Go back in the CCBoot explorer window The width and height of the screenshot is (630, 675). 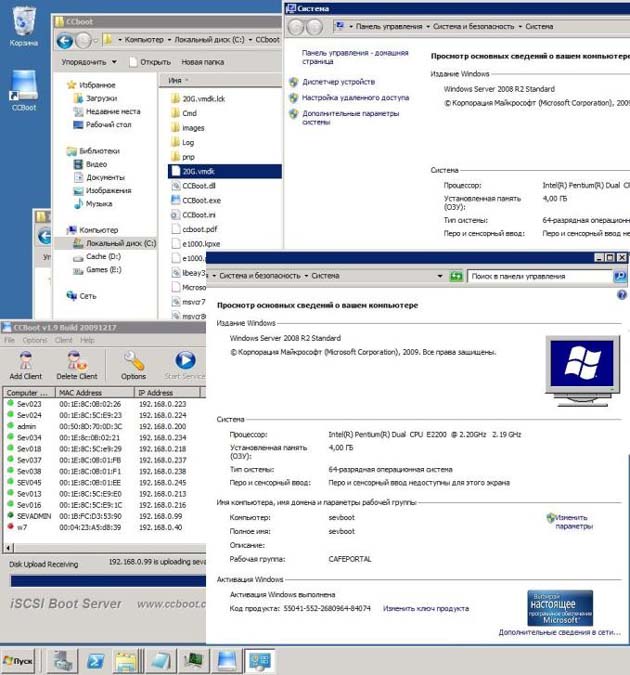click(65, 41)
